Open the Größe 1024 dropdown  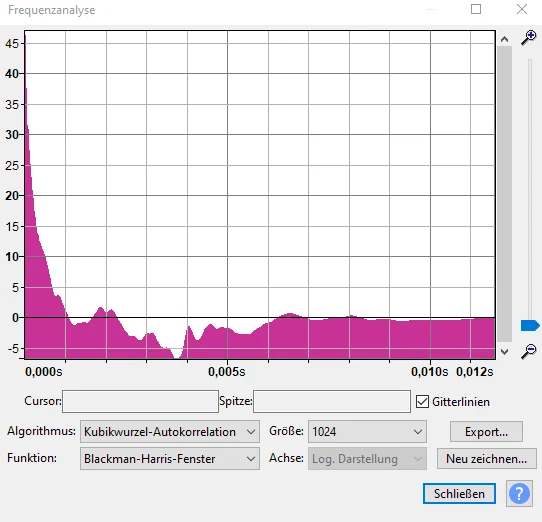(x=367, y=431)
